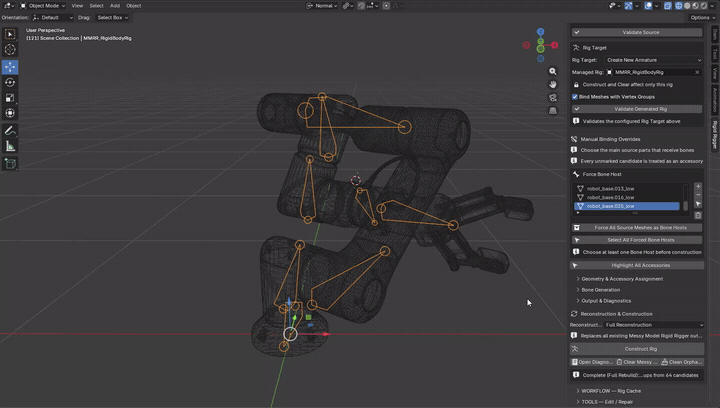Pick the Annotate pencil tool
The image size is (720, 408).
click(10, 131)
